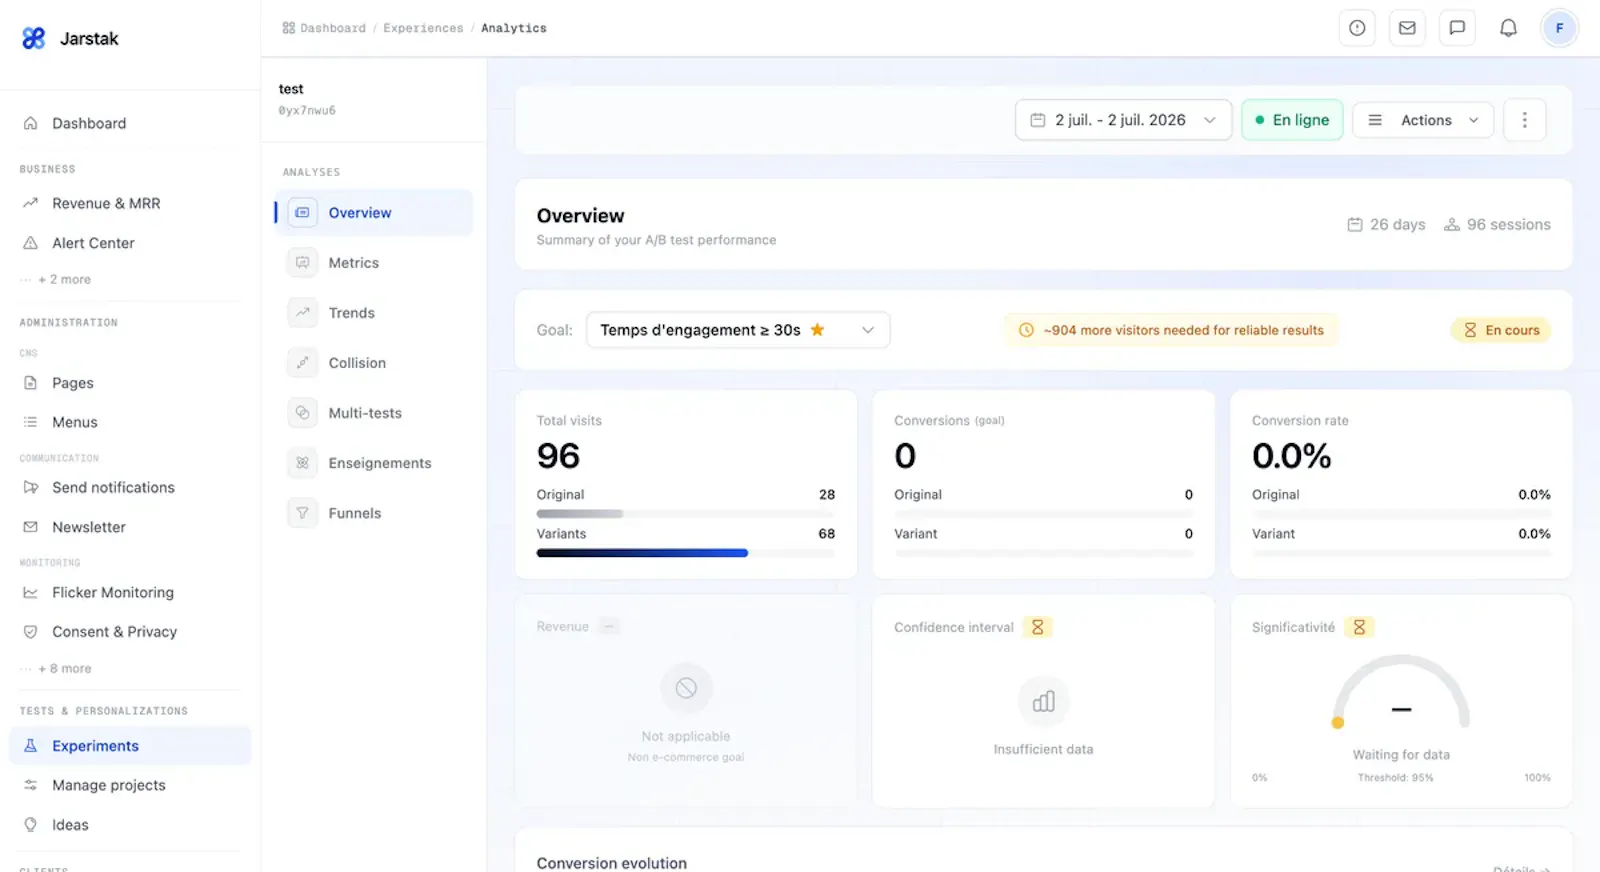Screen dimensions: 1600x872
Task: Open the Goal dropdown Temps d'engagement
Action: [x=738, y=330]
